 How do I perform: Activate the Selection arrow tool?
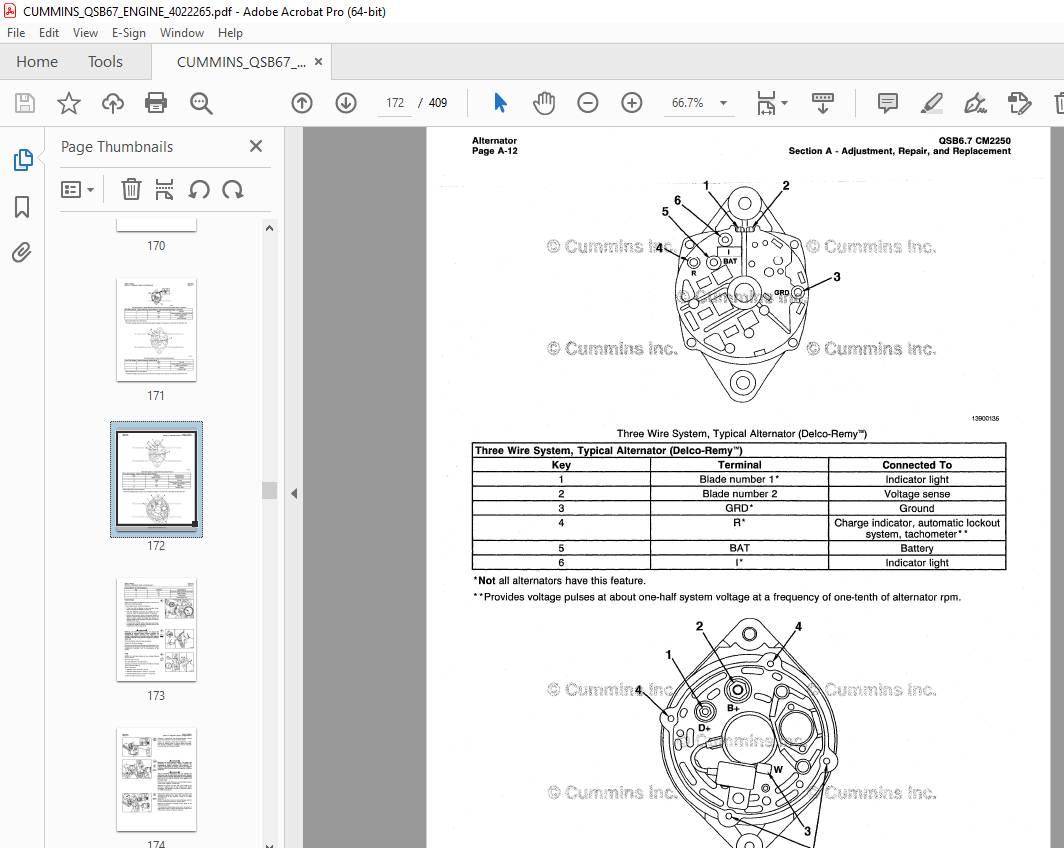click(x=500, y=103)
